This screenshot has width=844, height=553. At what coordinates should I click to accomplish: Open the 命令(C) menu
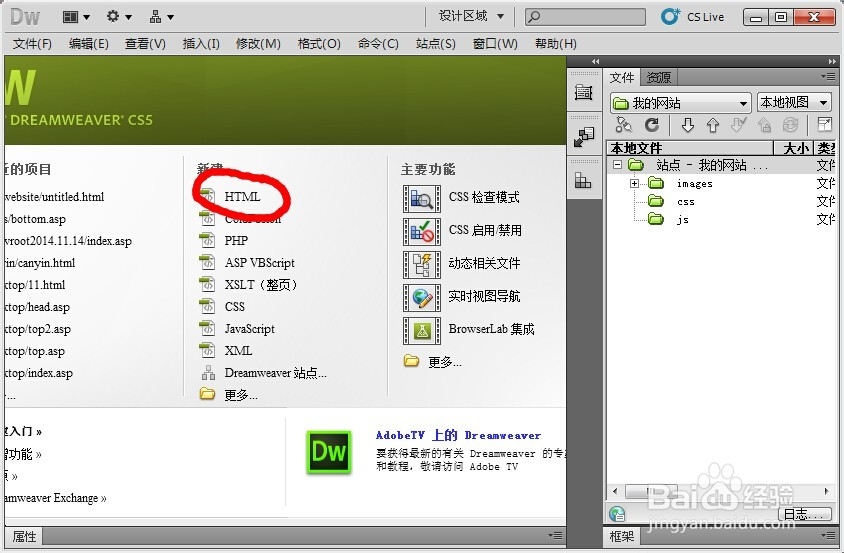378,44
